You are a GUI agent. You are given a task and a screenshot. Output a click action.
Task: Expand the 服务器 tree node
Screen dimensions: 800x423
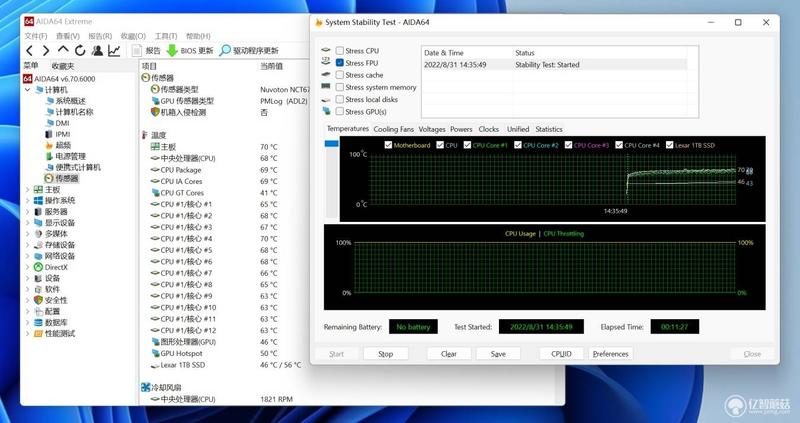28,212
